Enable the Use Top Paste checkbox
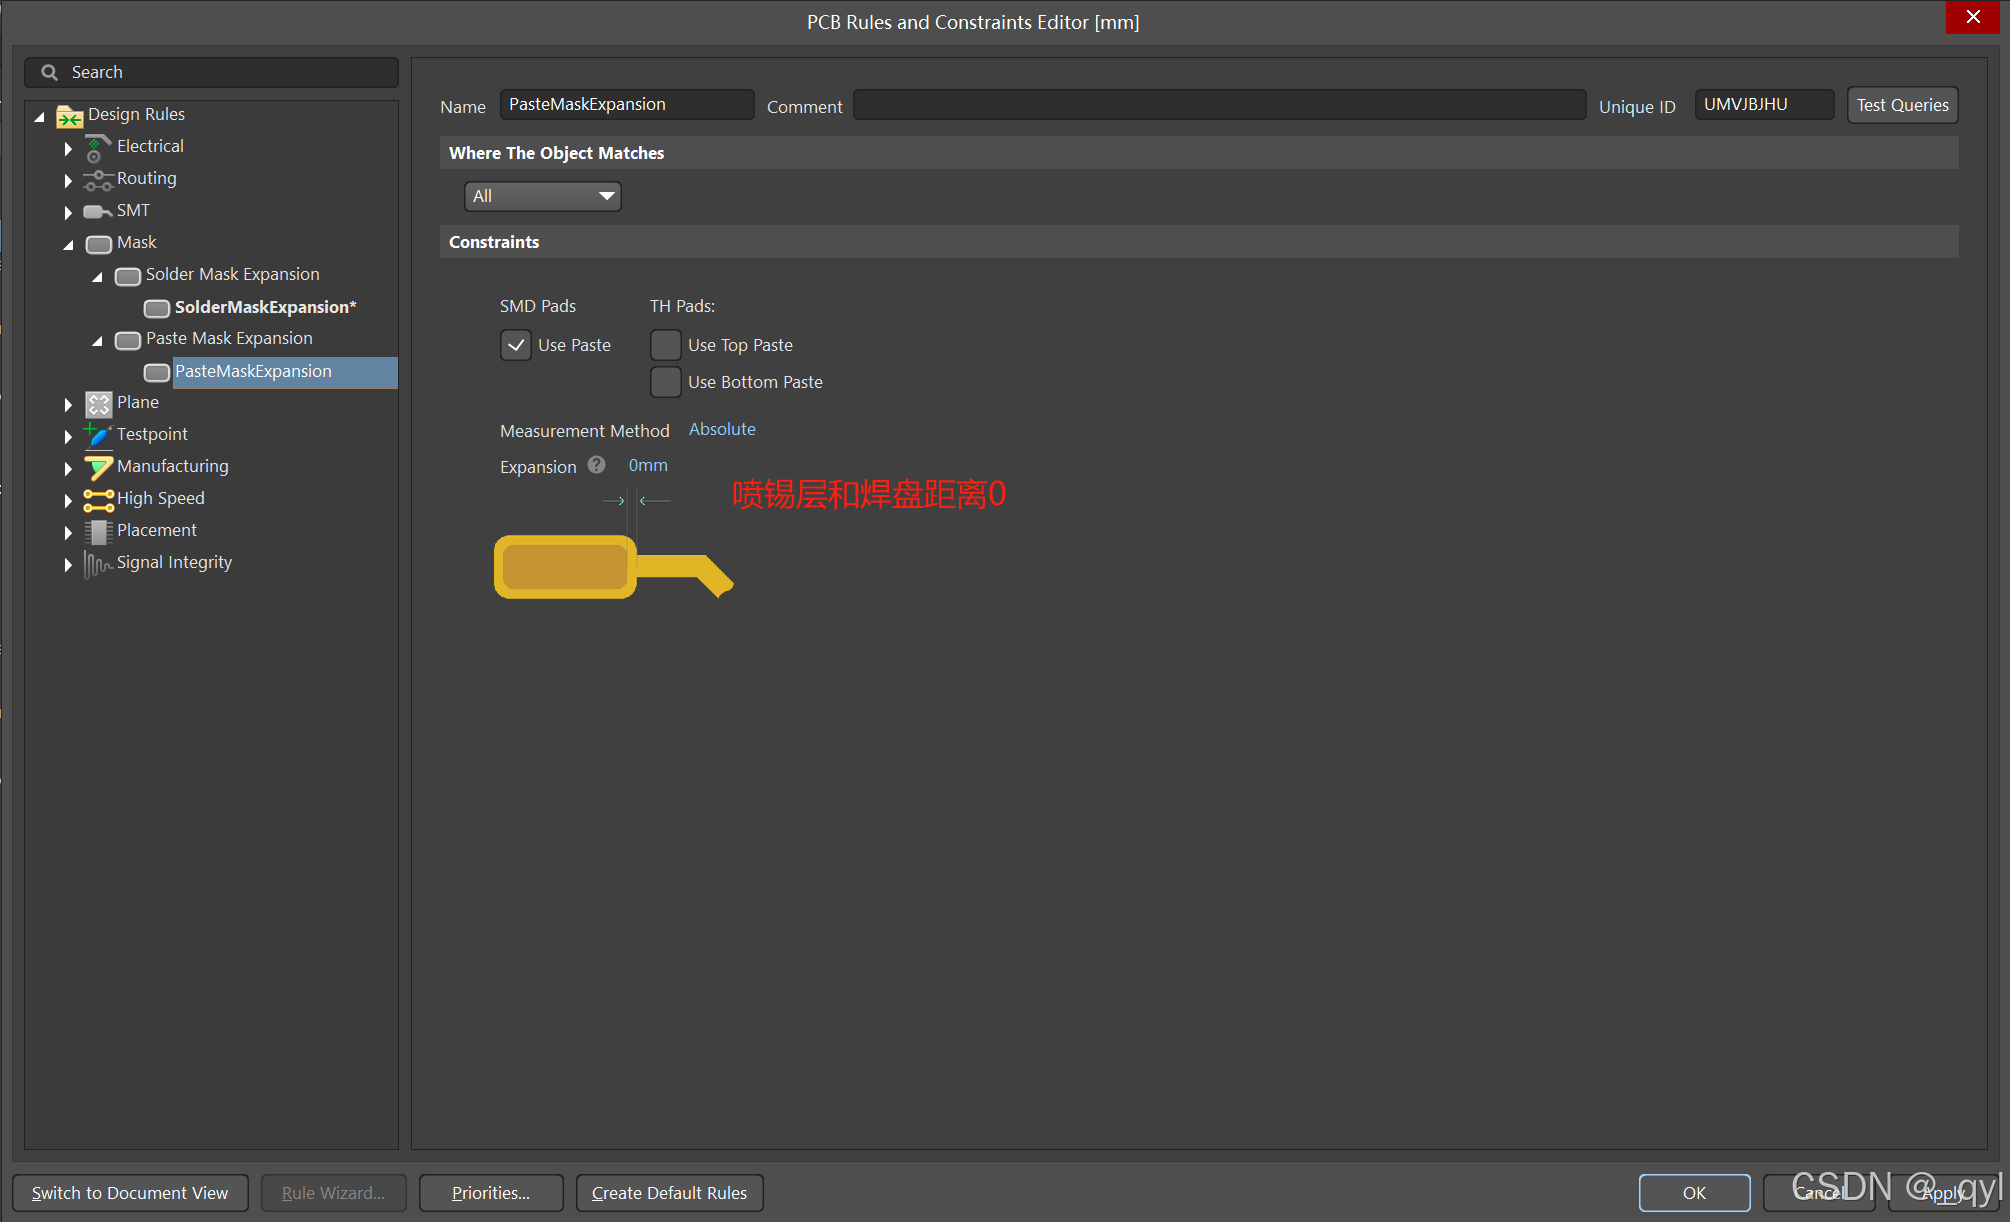 point(666,345)
